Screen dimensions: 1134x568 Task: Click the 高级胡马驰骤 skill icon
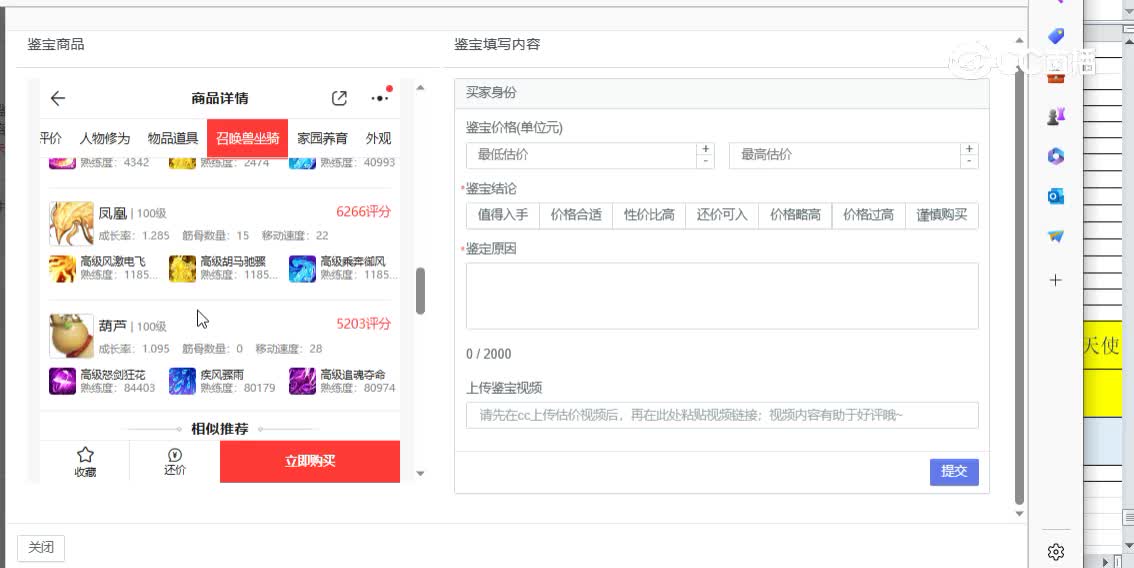[182, 268]
